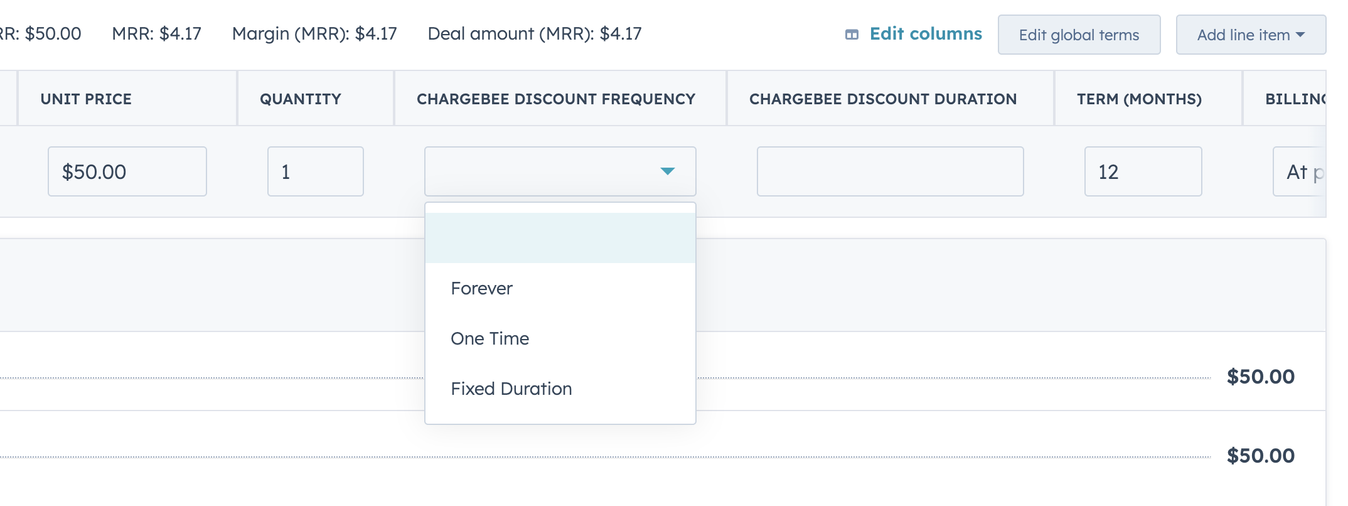Click the Chargebee discount frequency dropdown arrow

667,172
